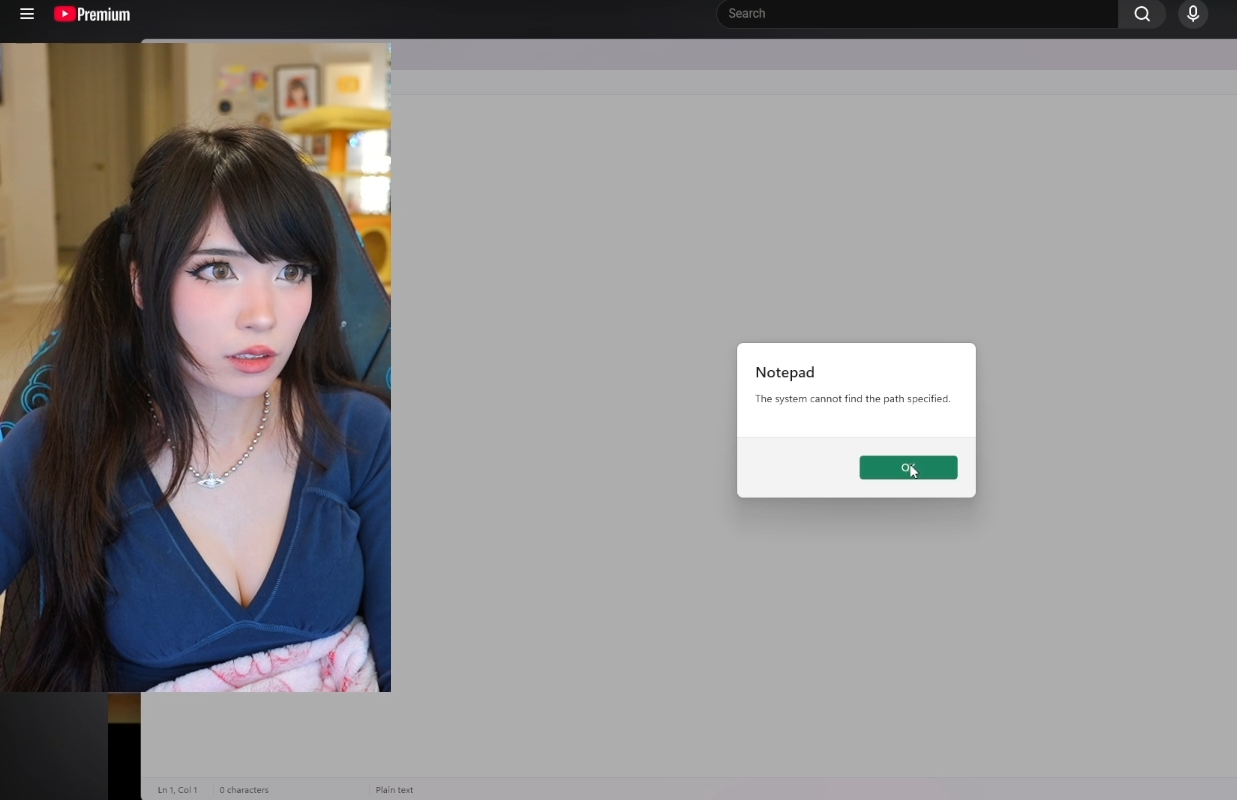This screenshot has width=1237, height=800.
Task: Focus the YouTube search field
Action: point(917,14)
